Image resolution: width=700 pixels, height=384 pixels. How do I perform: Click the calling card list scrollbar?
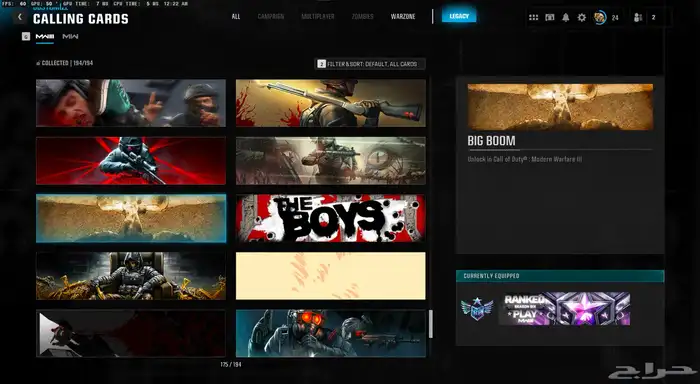tap(431, 324)
